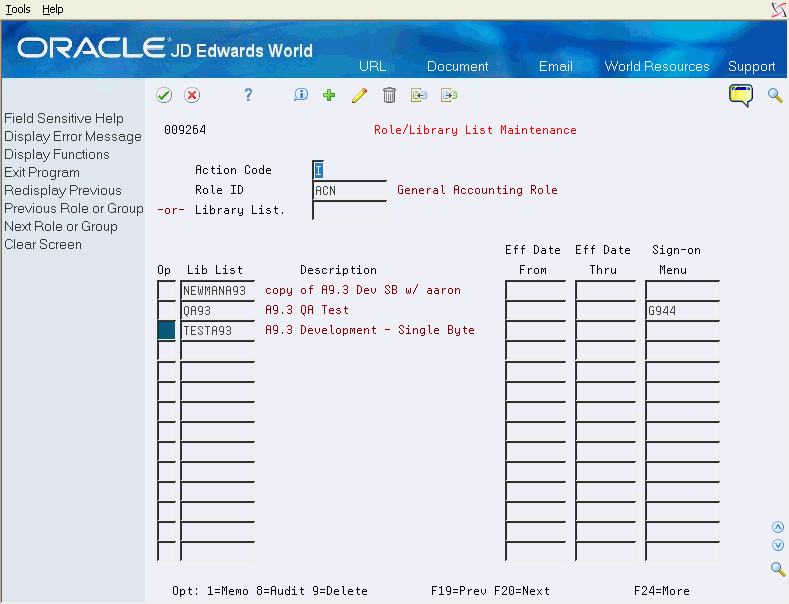Viewport: 789px width, 604px height.
Task: Open the Email header link
Action: click(556, 66)
